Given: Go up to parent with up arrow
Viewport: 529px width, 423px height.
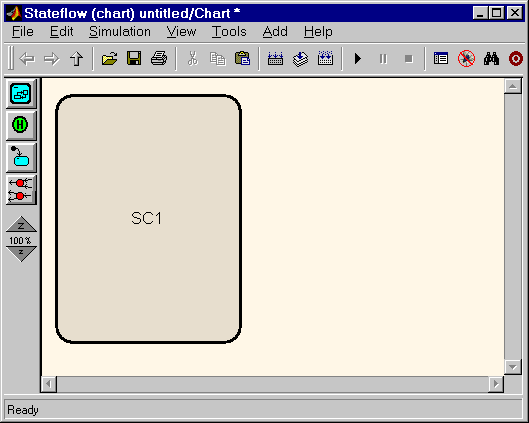Looking at the screenshot, I should coord(77,59).
